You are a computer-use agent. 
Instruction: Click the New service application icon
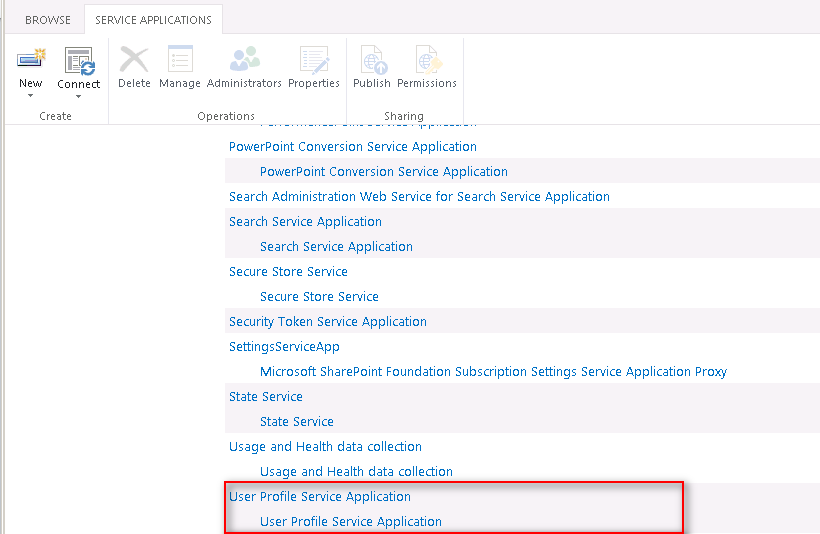31,59
